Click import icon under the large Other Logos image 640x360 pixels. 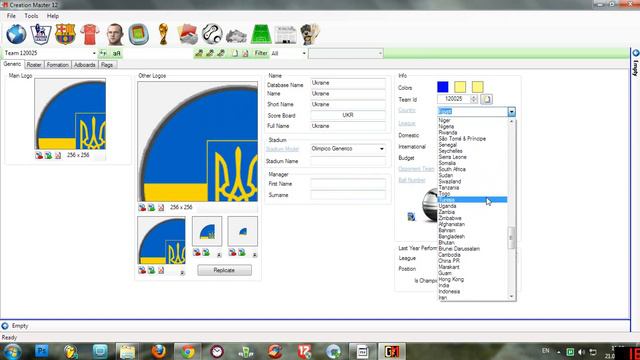pyautogui.click(x=142, y=208)
